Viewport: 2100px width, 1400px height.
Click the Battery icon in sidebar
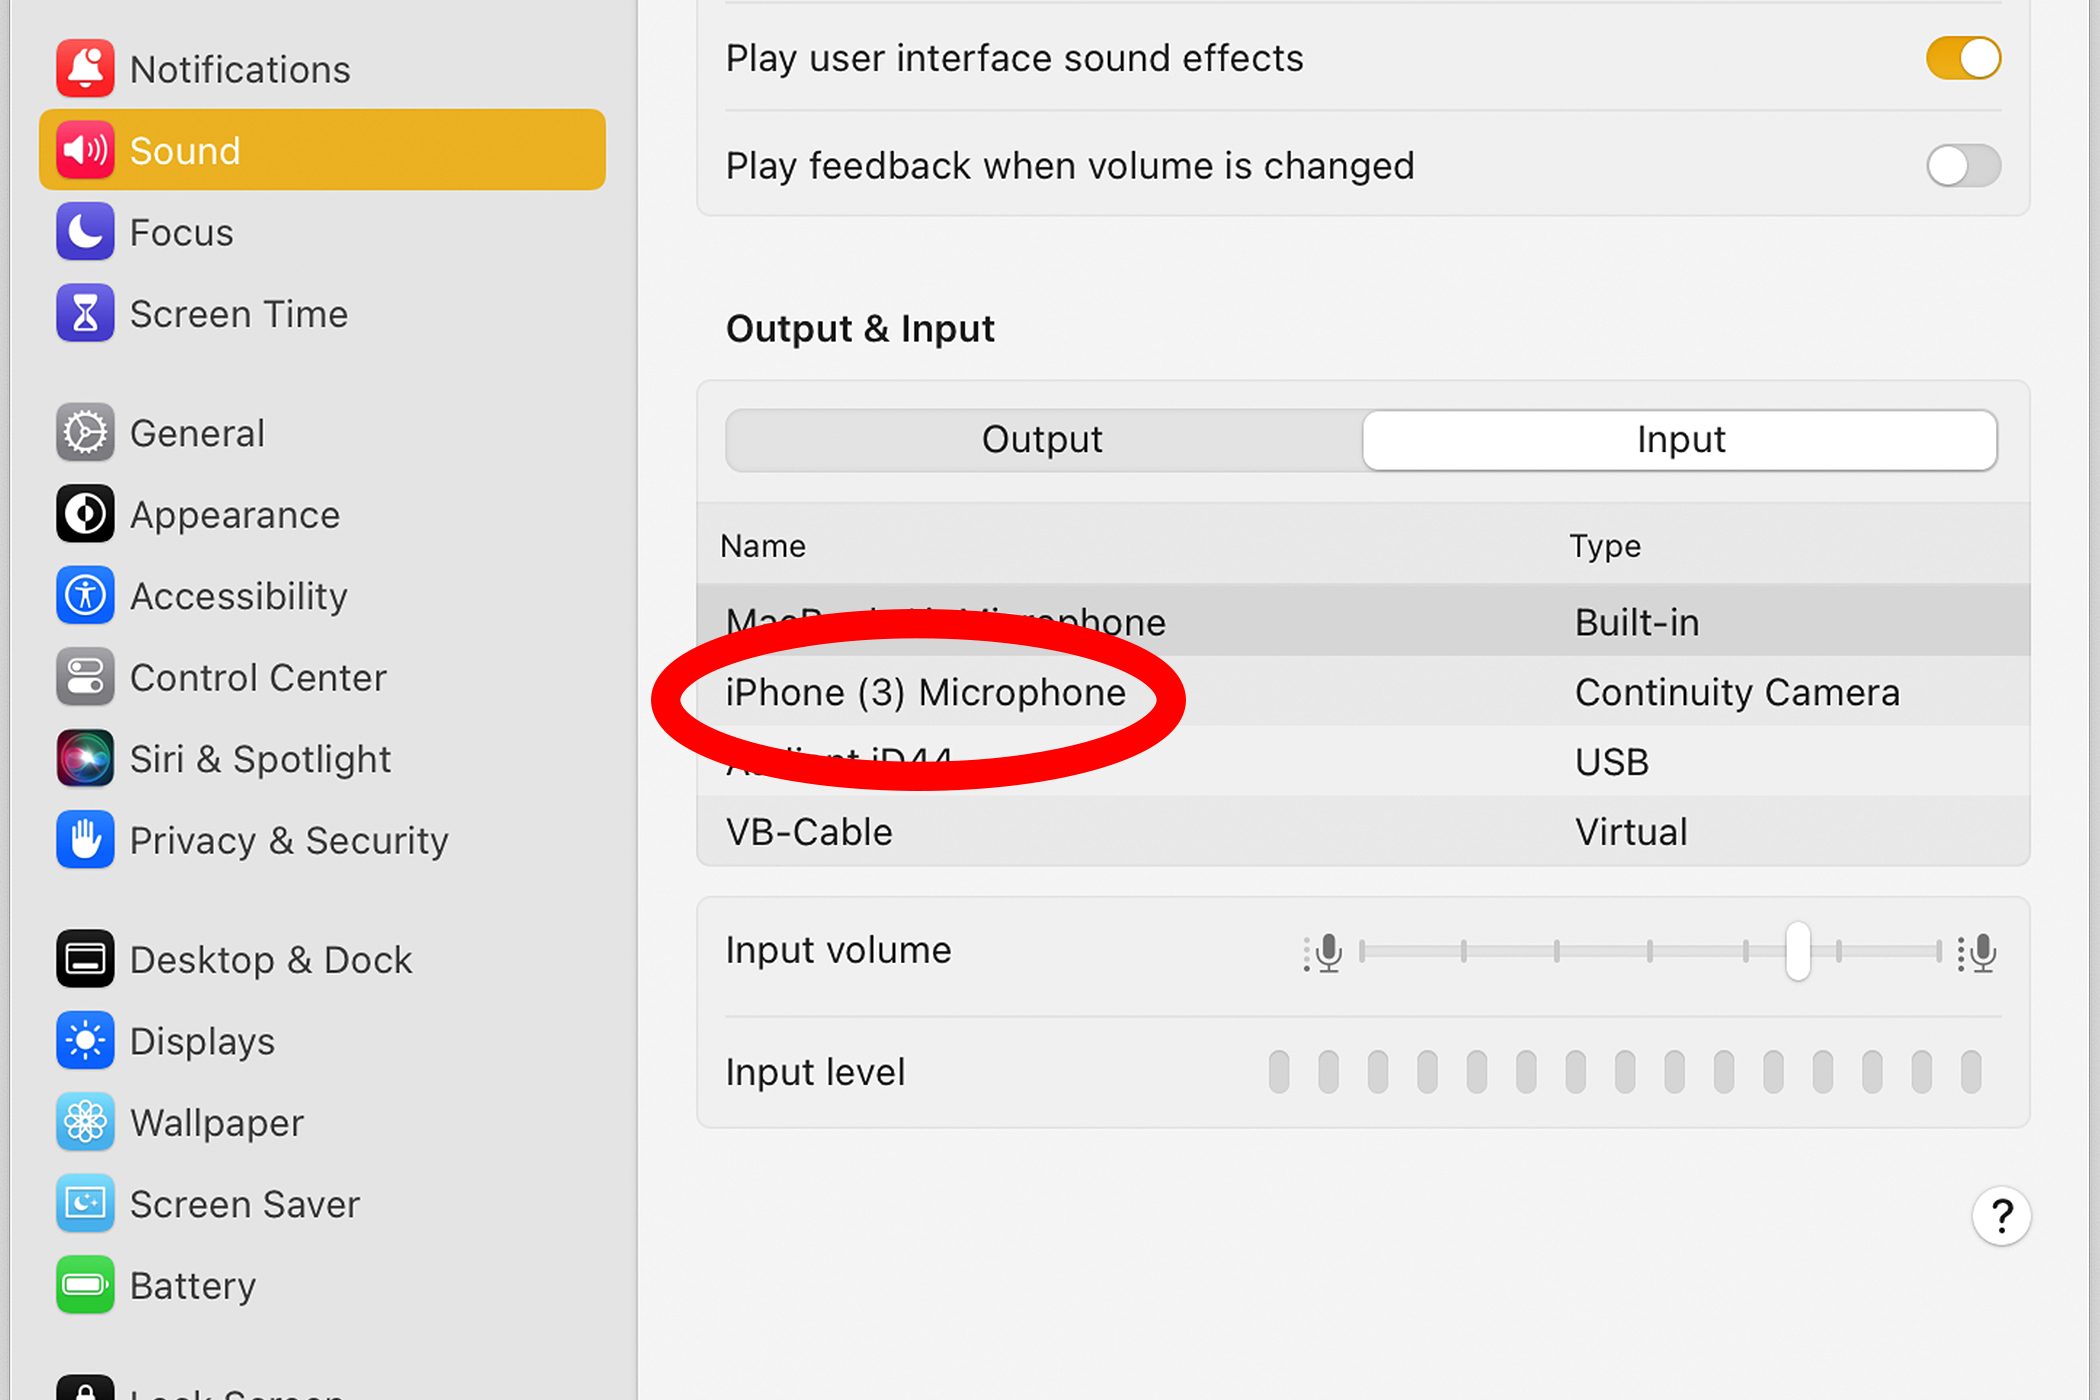tap(85, 1285)
